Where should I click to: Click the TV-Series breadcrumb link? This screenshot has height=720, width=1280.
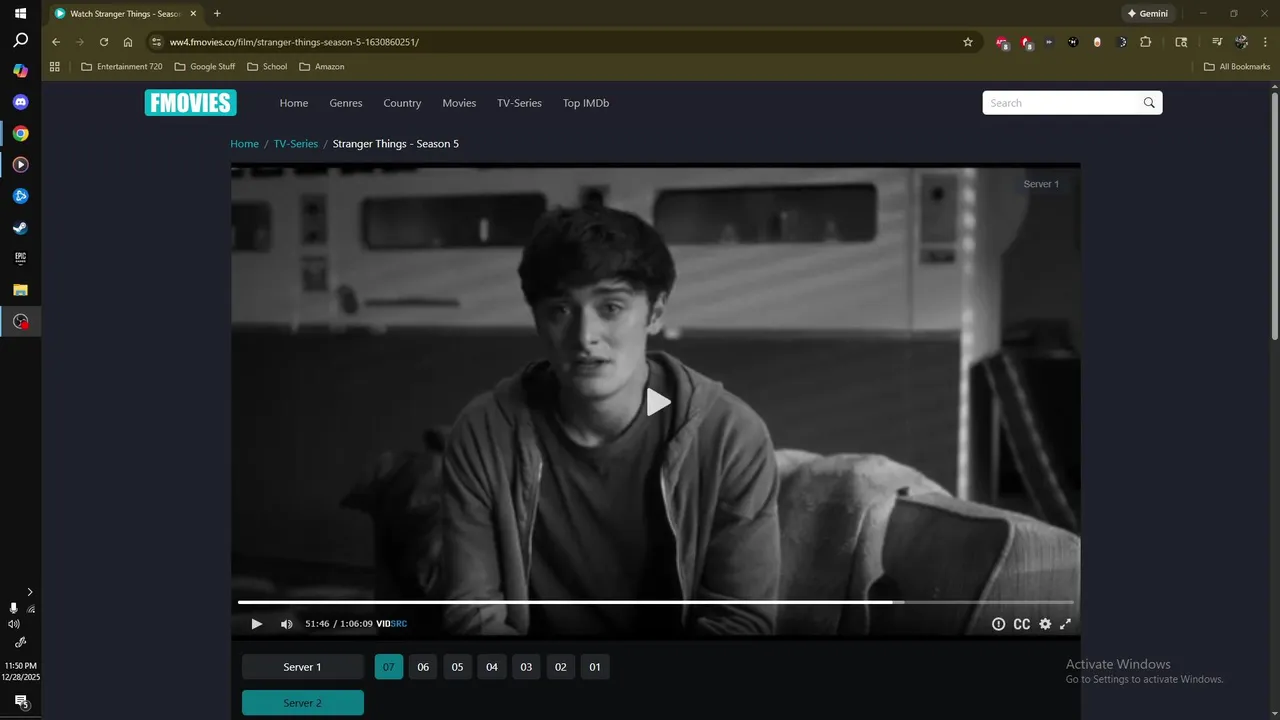(x=296, y=144)
